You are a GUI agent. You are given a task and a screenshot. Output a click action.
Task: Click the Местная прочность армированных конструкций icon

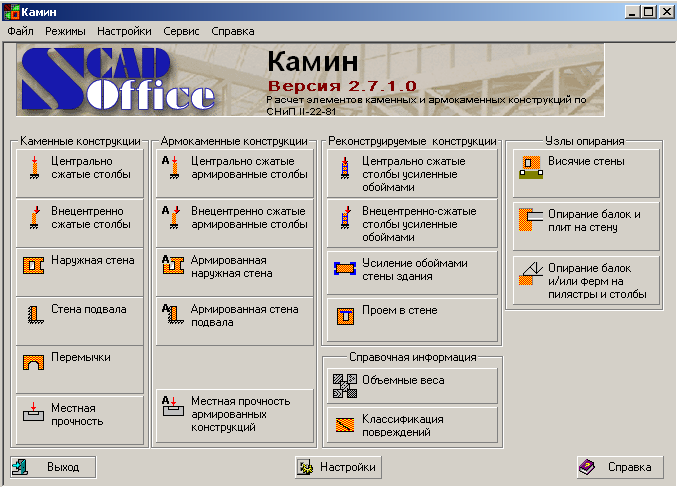click(173, 407)
